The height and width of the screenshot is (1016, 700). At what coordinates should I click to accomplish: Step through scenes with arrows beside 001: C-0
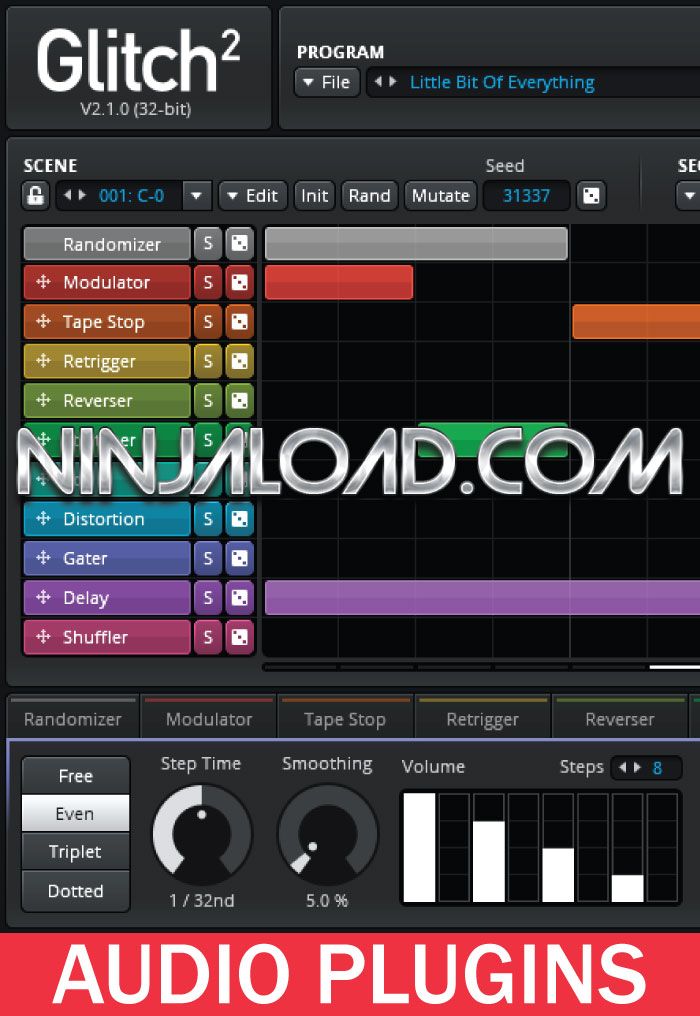75,195
